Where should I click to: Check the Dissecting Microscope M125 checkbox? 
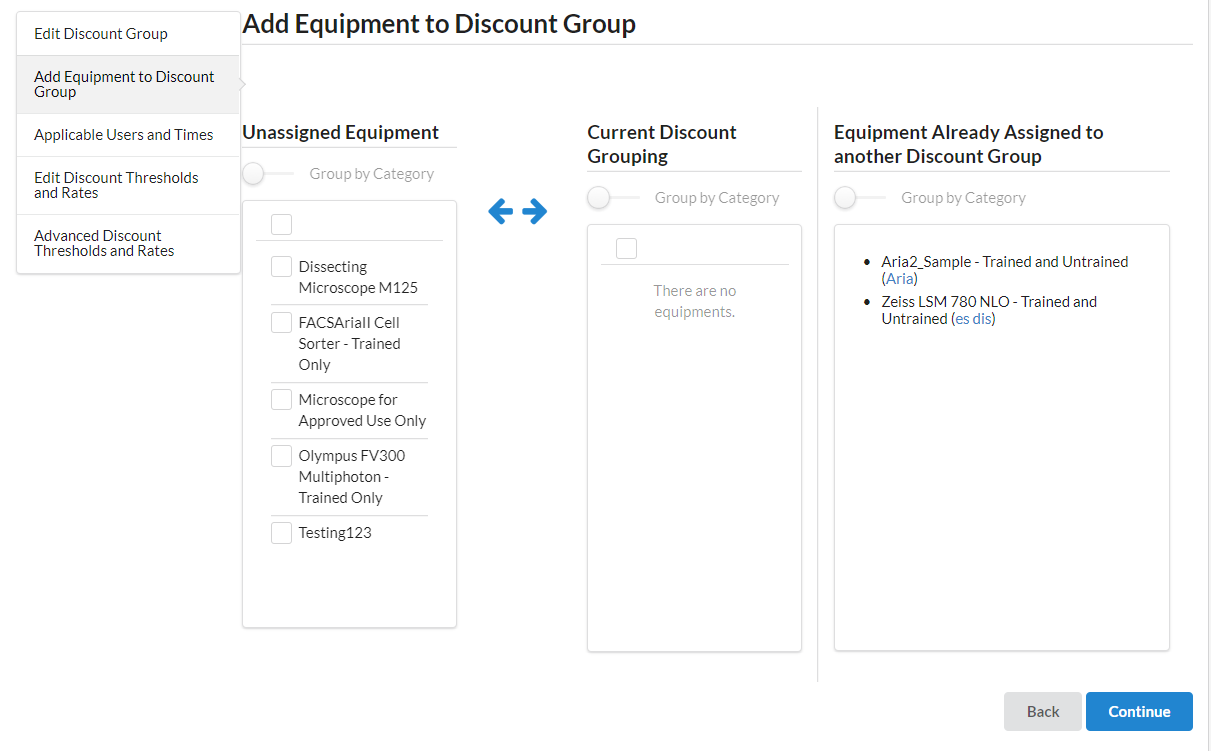coord(282,267)
